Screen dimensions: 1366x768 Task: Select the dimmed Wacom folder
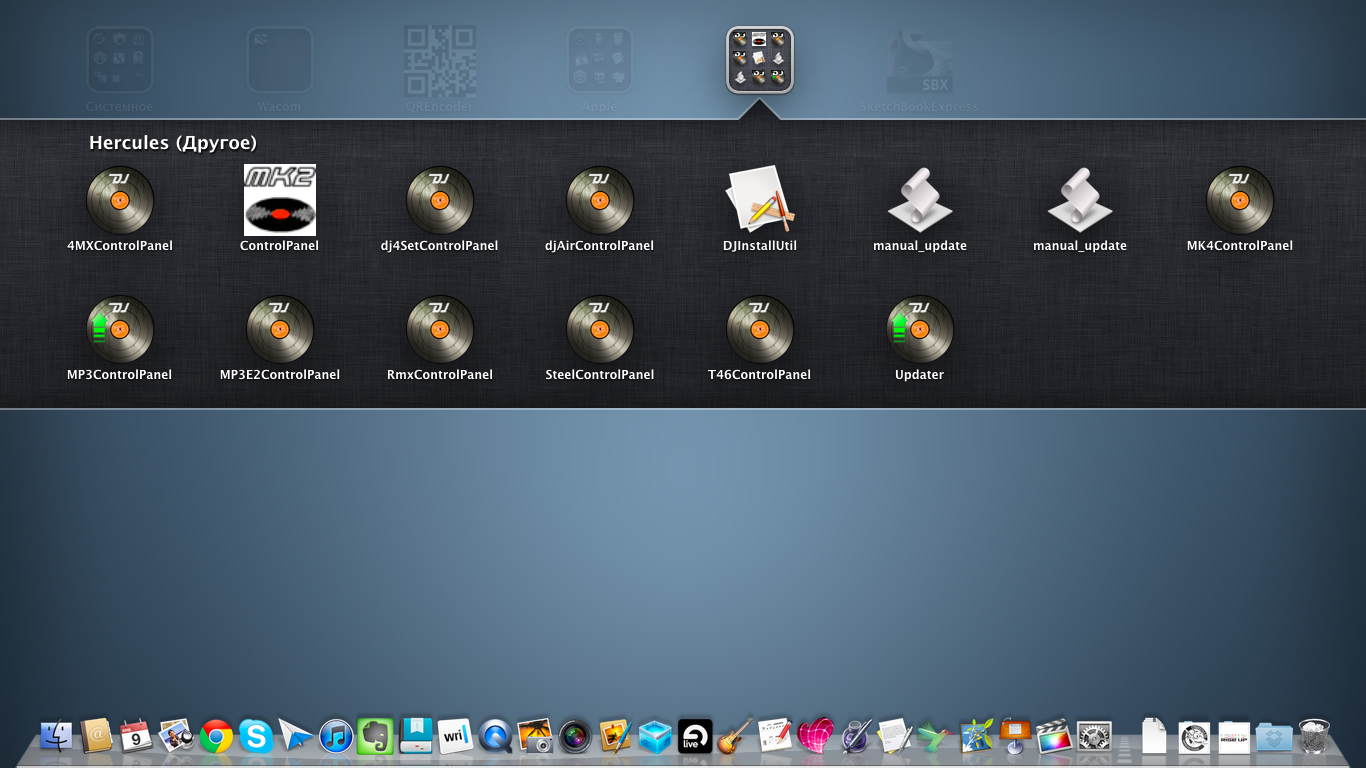280,60
